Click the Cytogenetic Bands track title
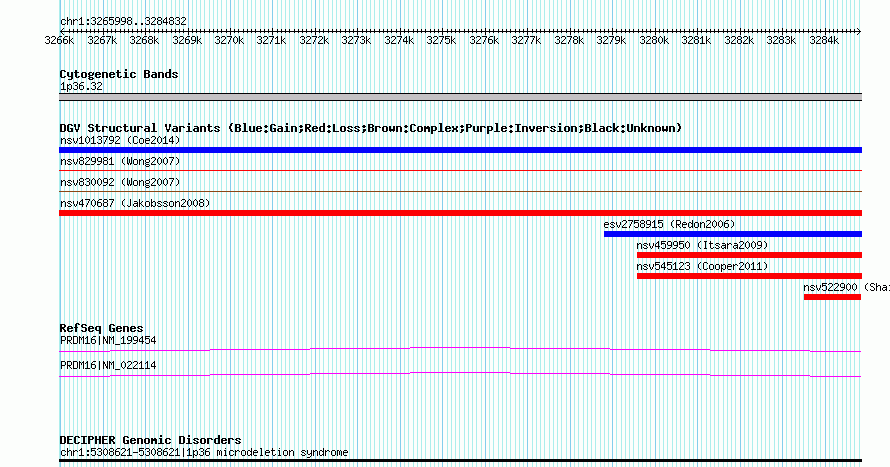890x467 pixels. click(x=119, y=74)
